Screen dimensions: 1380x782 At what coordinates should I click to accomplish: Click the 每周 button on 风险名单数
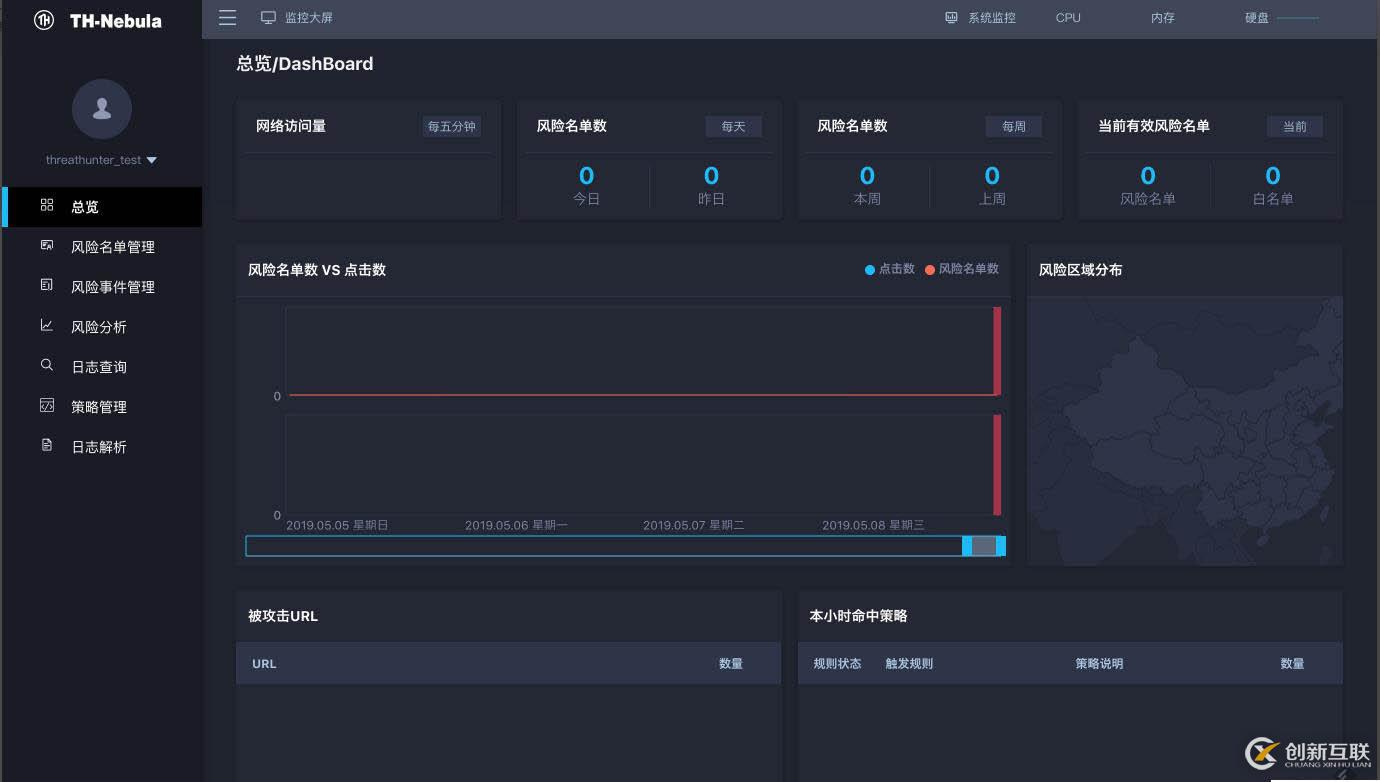1013,127
